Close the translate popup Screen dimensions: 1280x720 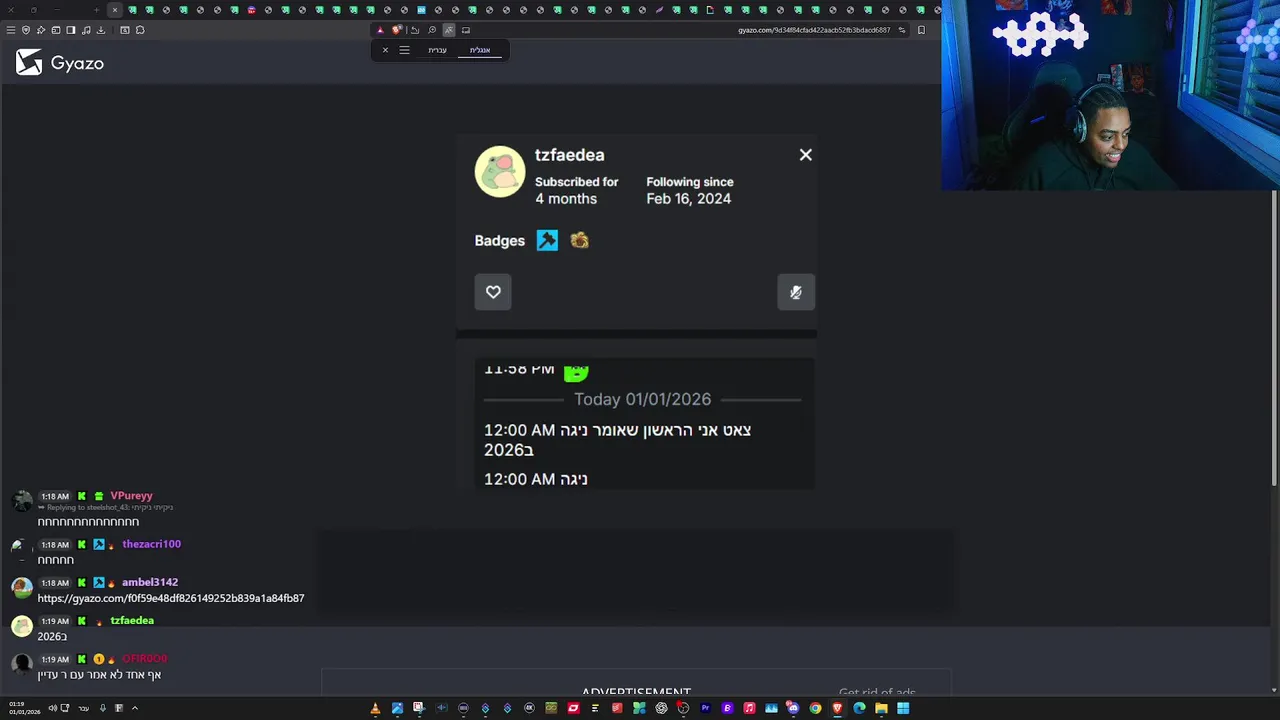tap(385, 50)
